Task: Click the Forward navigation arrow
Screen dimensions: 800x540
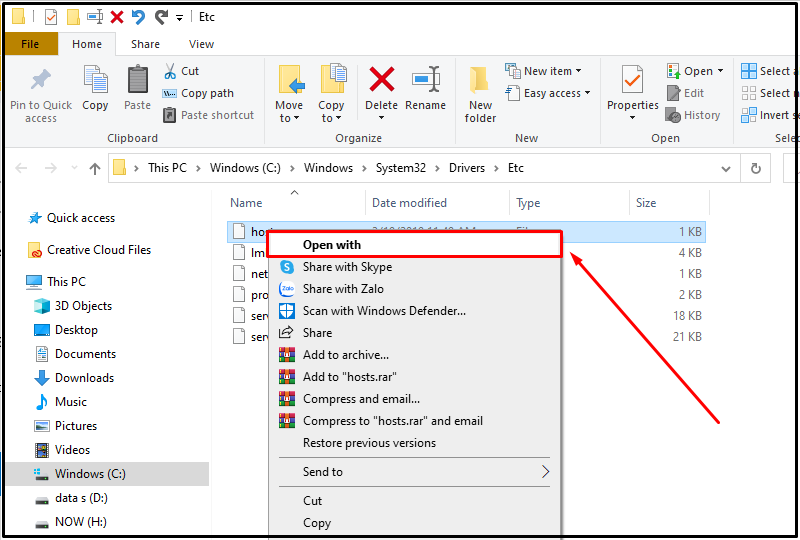Action: tap(51, 168)
